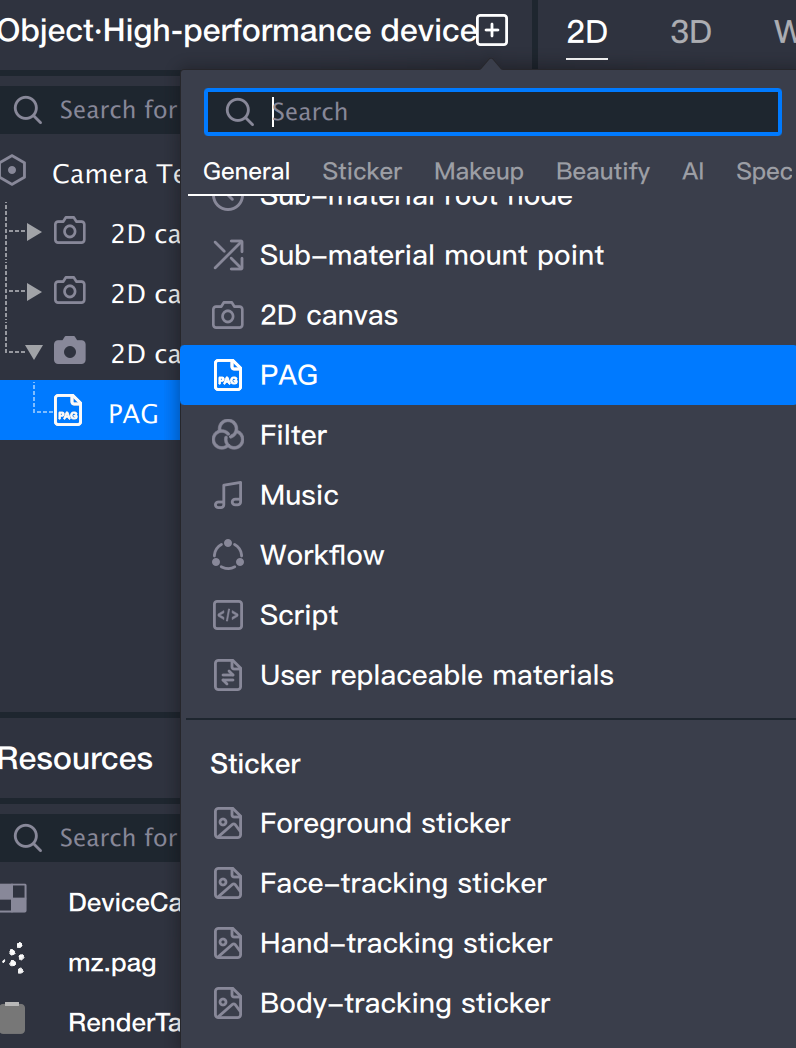Select the Filter icon in the list

[228, 435]
